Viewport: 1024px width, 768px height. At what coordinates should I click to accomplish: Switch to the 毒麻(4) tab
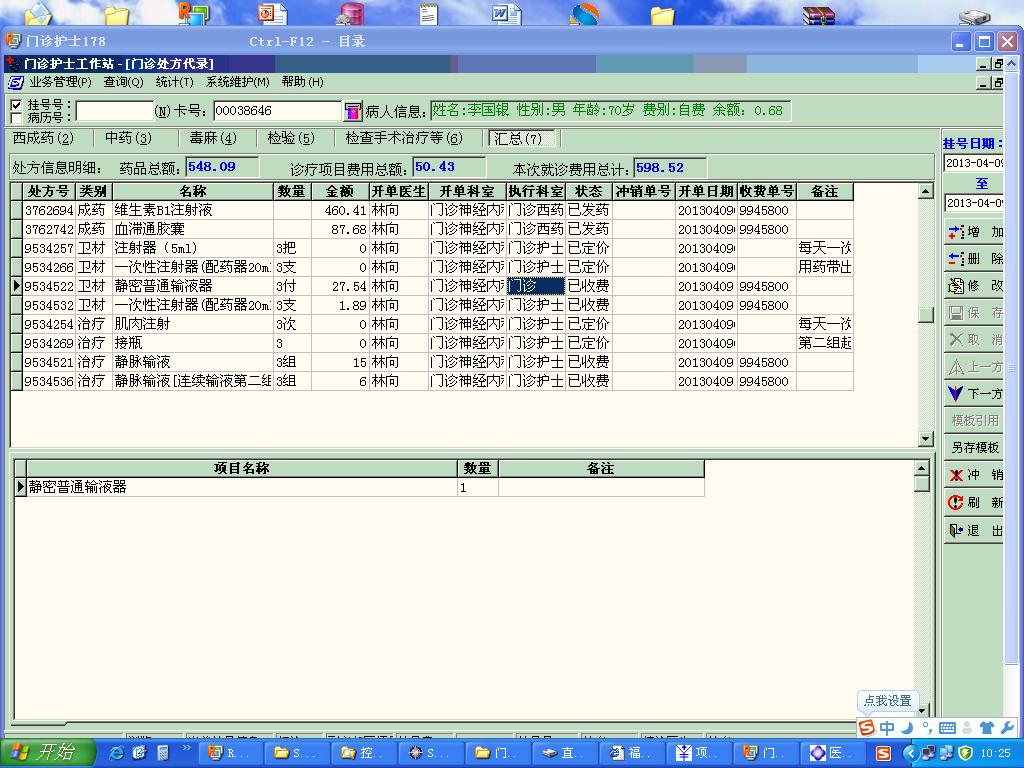pos(213,138)
